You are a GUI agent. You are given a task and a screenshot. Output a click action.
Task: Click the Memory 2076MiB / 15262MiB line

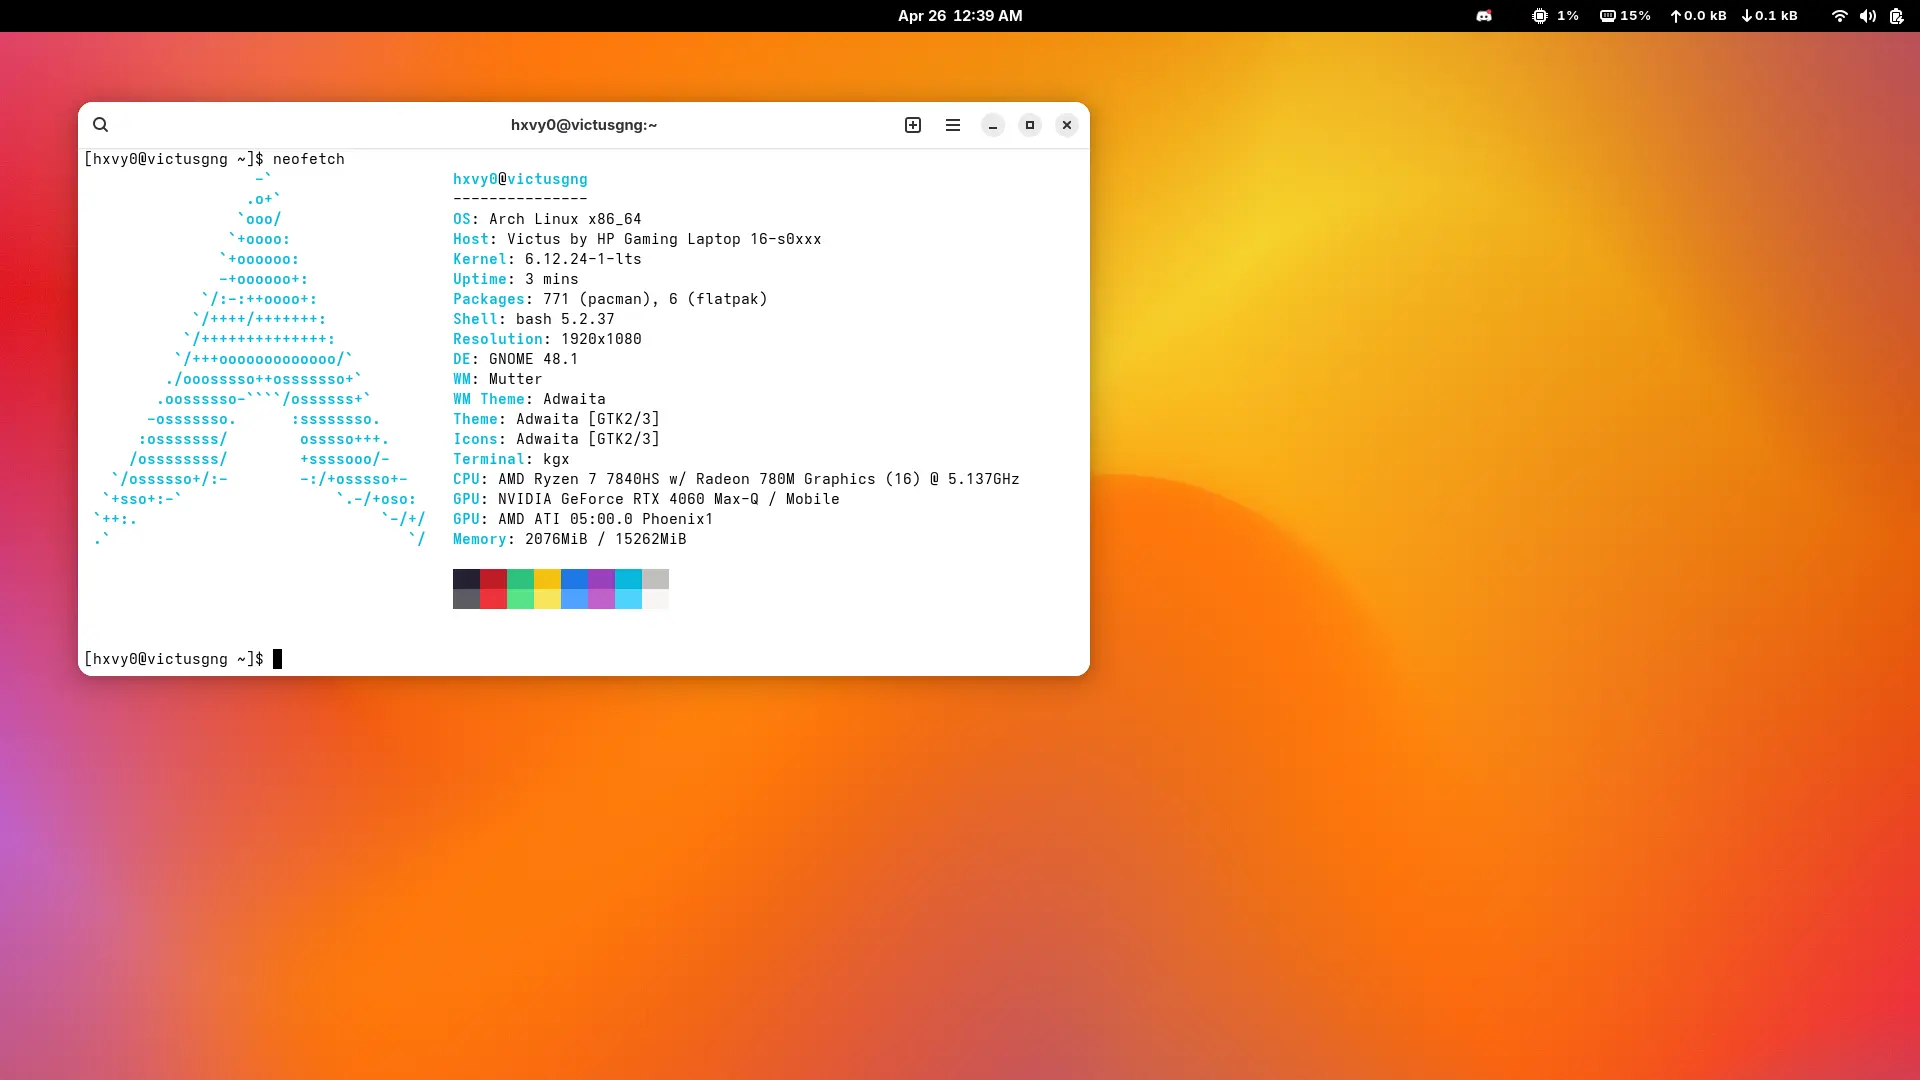[x=570, y=539]
